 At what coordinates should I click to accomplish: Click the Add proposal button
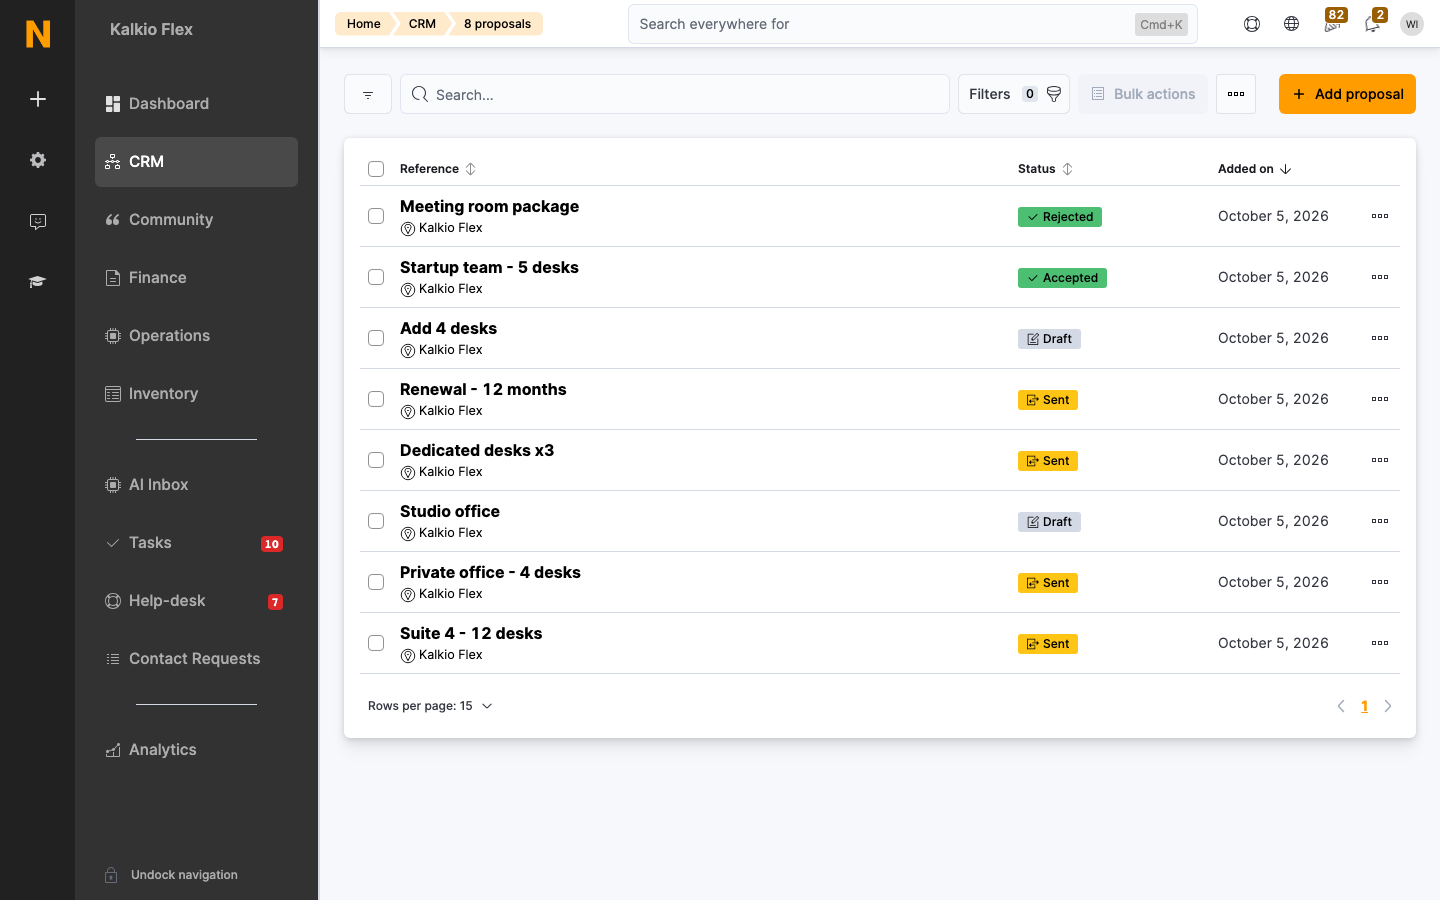(x=1347, y=94)
